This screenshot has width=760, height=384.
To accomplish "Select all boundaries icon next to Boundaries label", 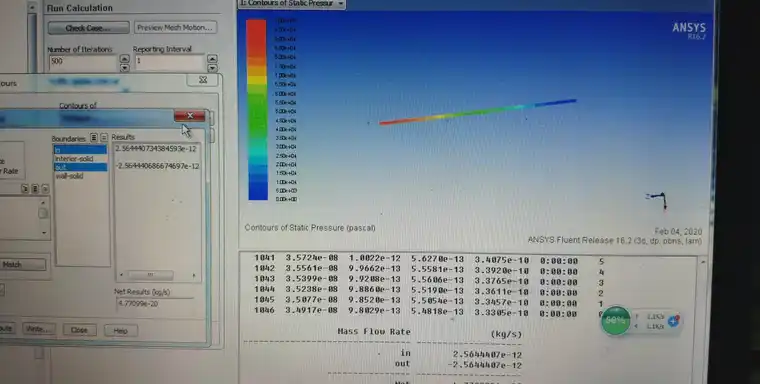I will pyautogui.click(x=94, y=138).
